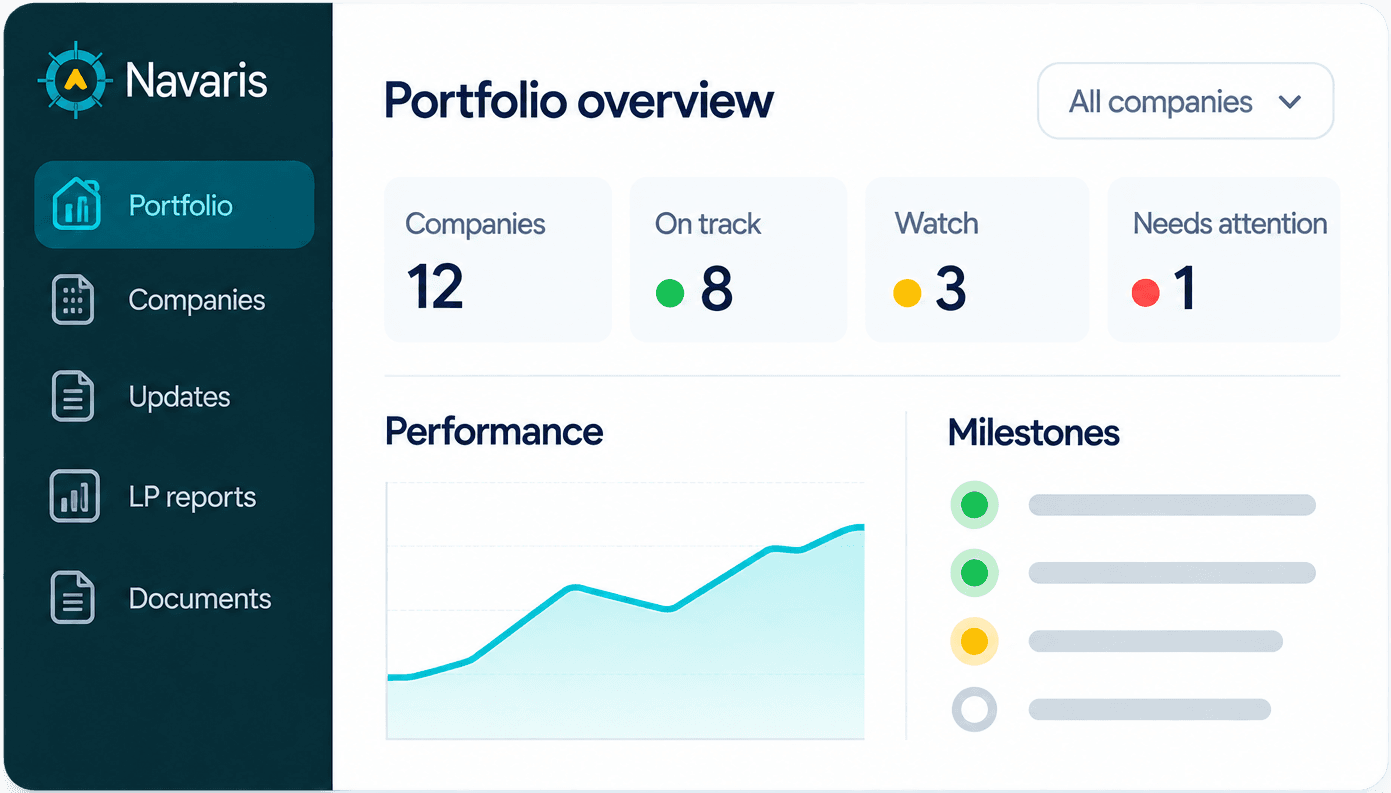
Task: Click the Portfolio overview heading
Action: 579,102
